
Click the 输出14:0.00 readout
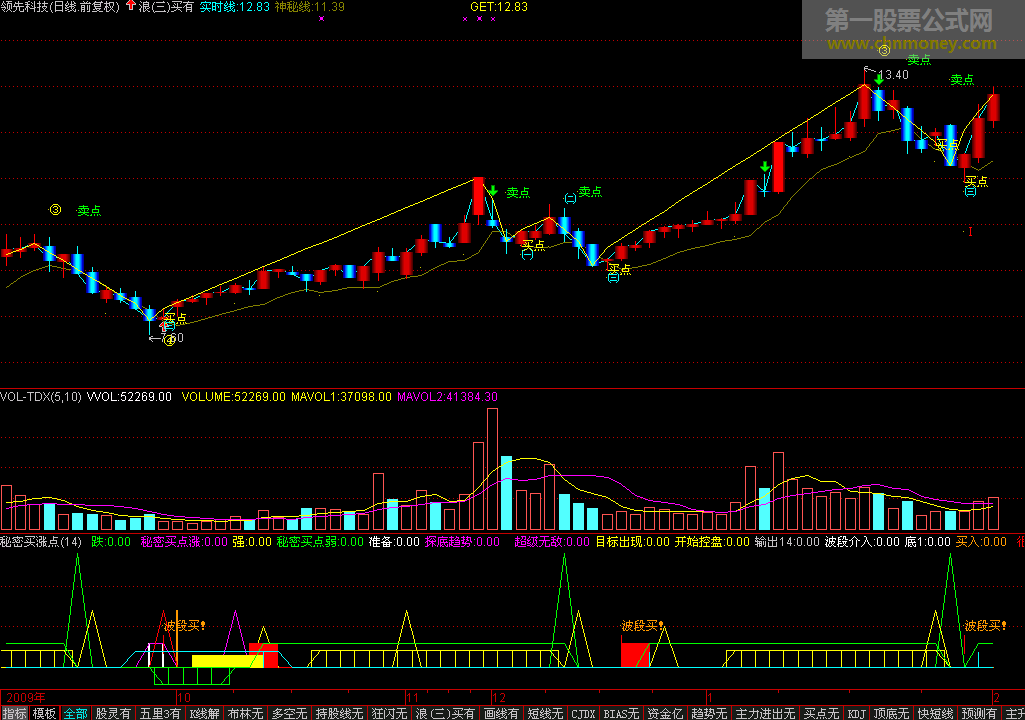coord(787,542)
